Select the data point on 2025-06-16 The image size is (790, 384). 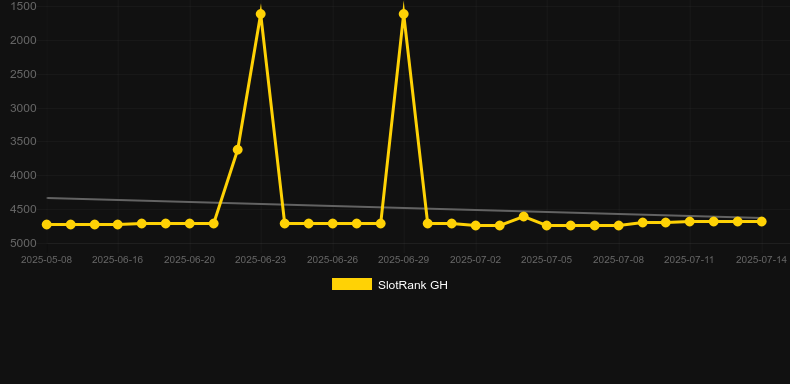[x=117, y=224]
